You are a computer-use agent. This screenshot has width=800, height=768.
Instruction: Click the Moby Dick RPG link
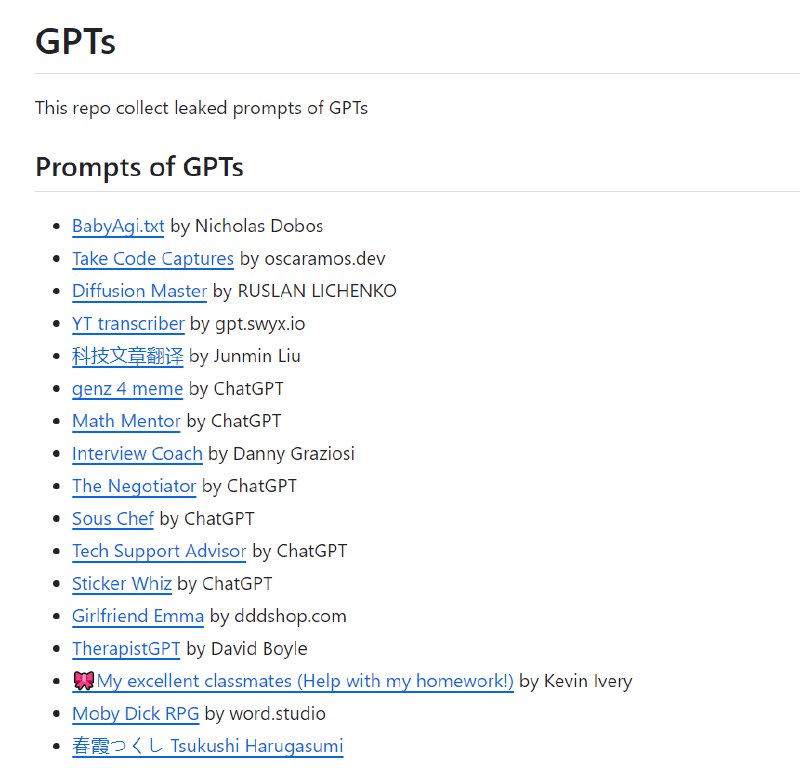135,714
